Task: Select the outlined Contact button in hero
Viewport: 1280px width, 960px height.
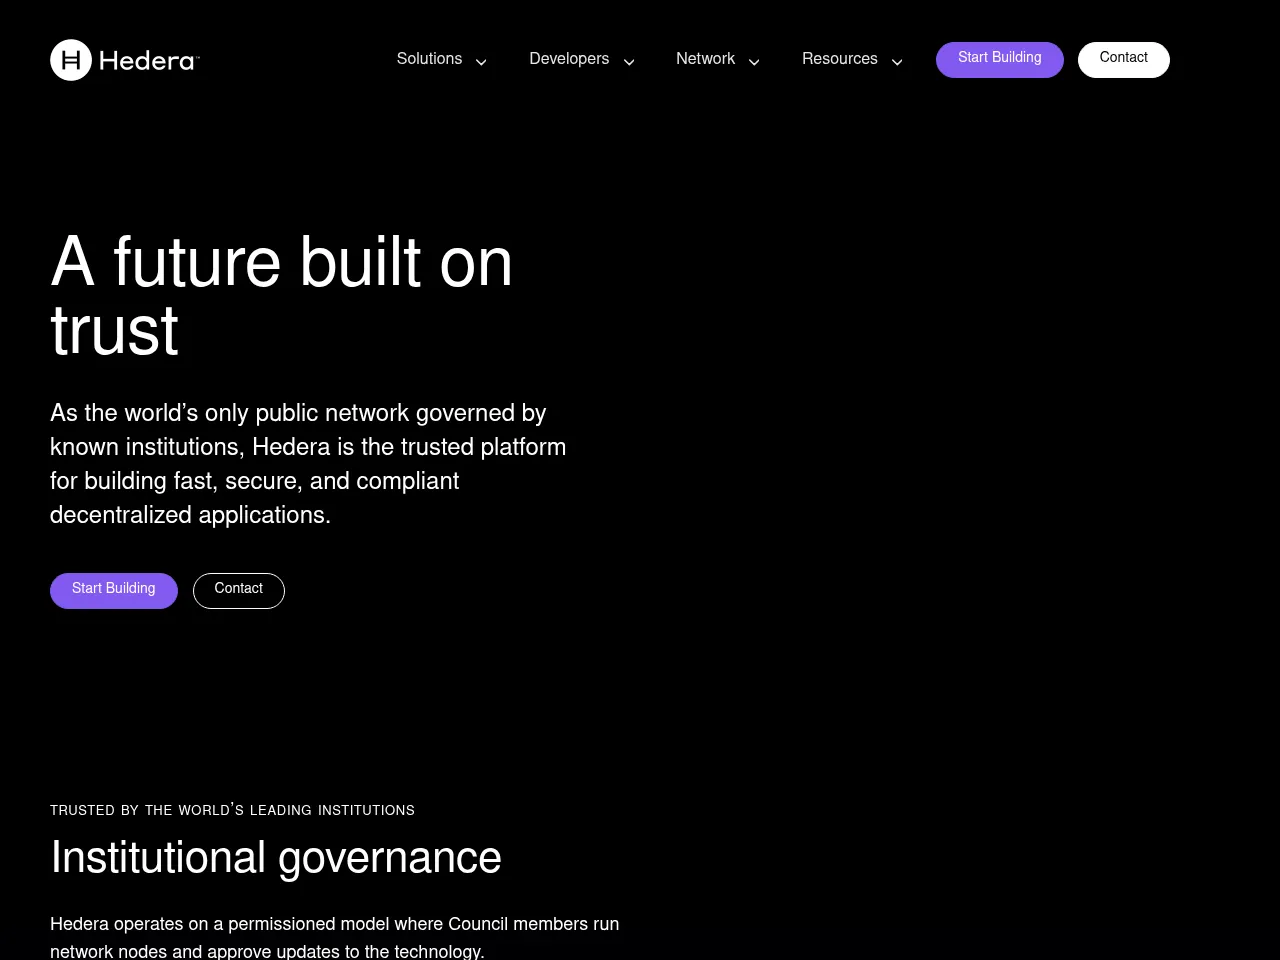Action: [x=238, y=590]
